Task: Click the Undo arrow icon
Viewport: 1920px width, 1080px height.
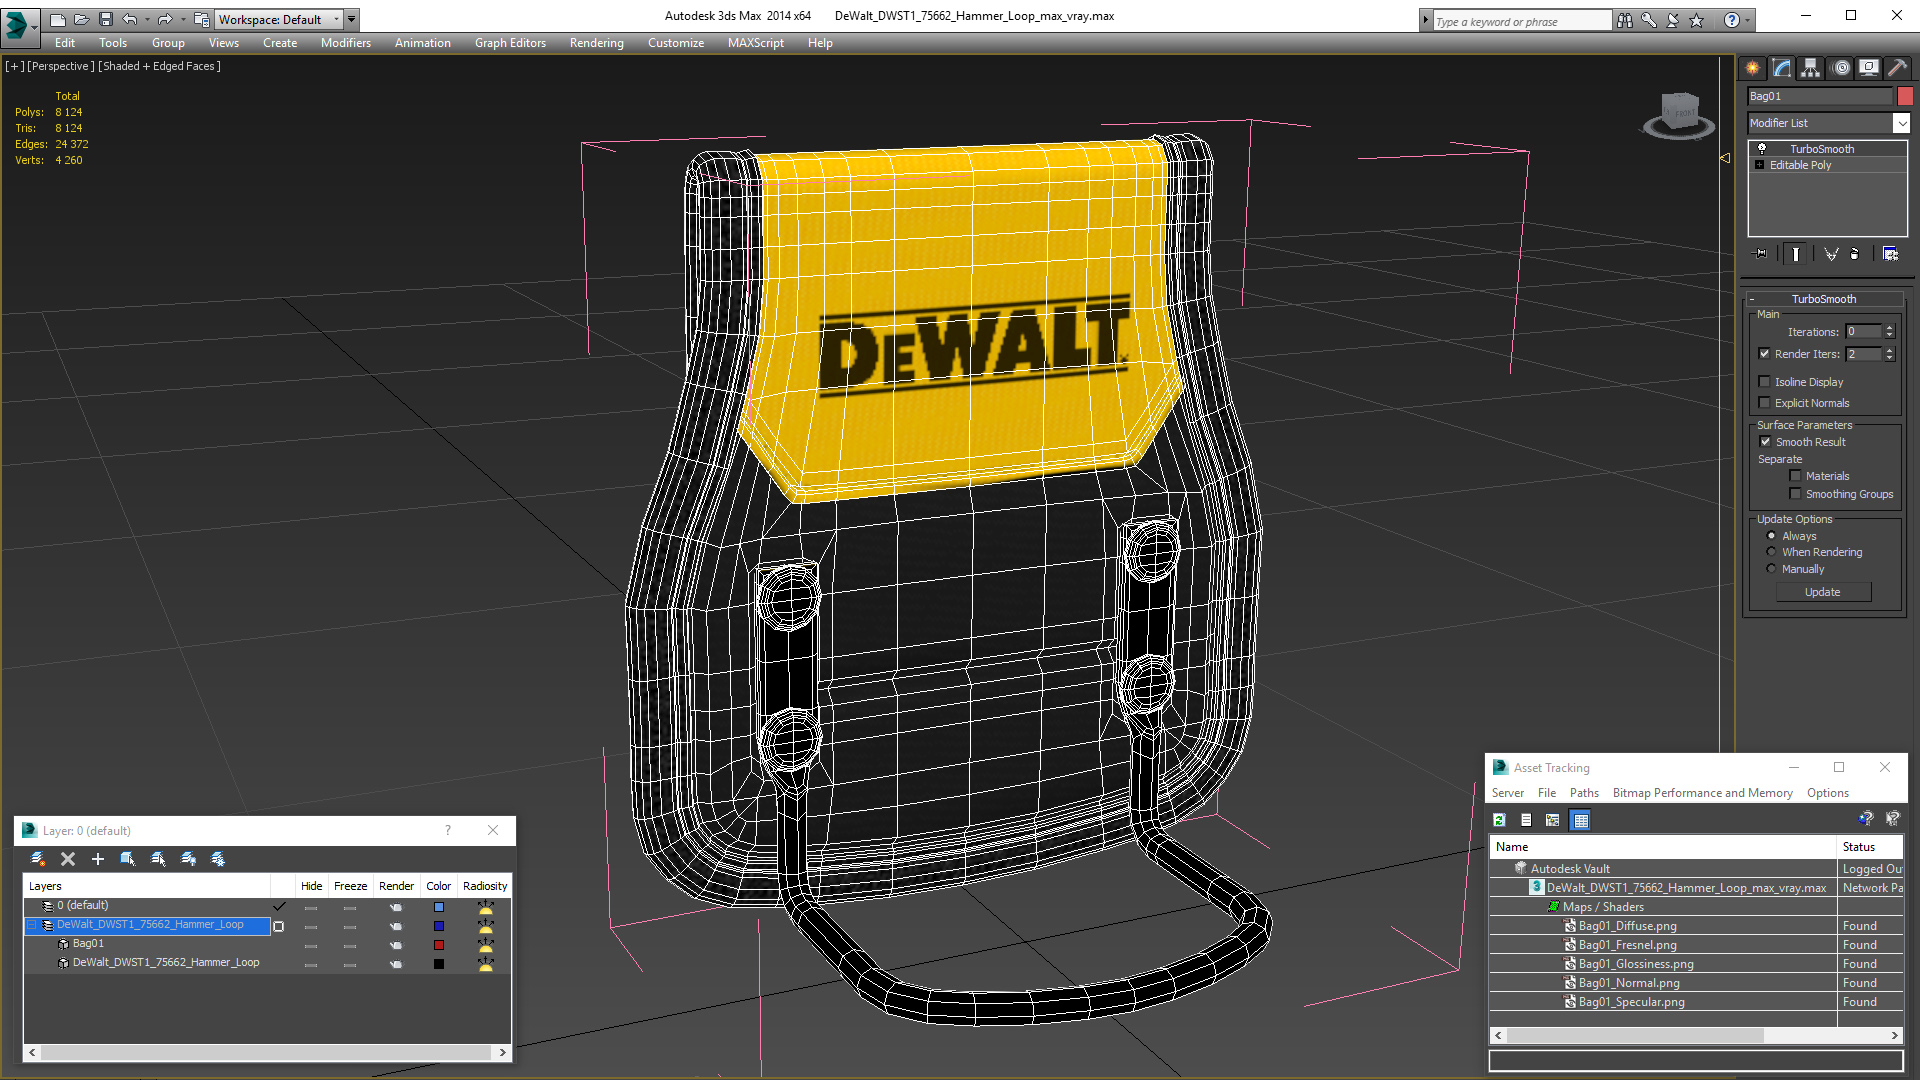Action: click(x=130, y=19)
